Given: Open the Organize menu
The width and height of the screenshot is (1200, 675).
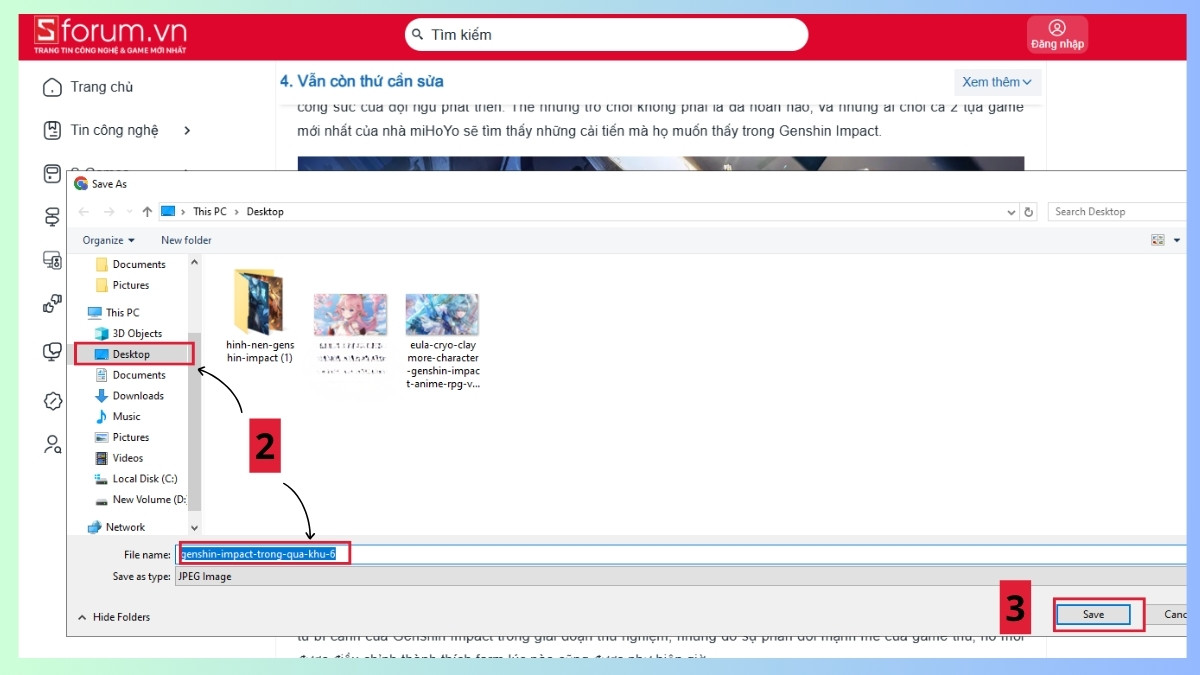Looking at the screenshot, I should point(108,240).
